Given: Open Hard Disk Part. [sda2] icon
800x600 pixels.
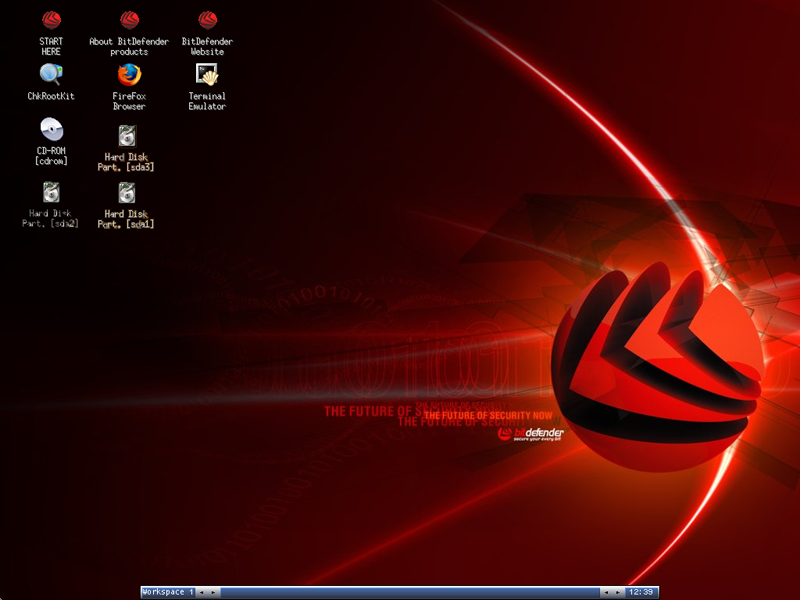Looking at the screenshot, I should click(x=51, y=192).
